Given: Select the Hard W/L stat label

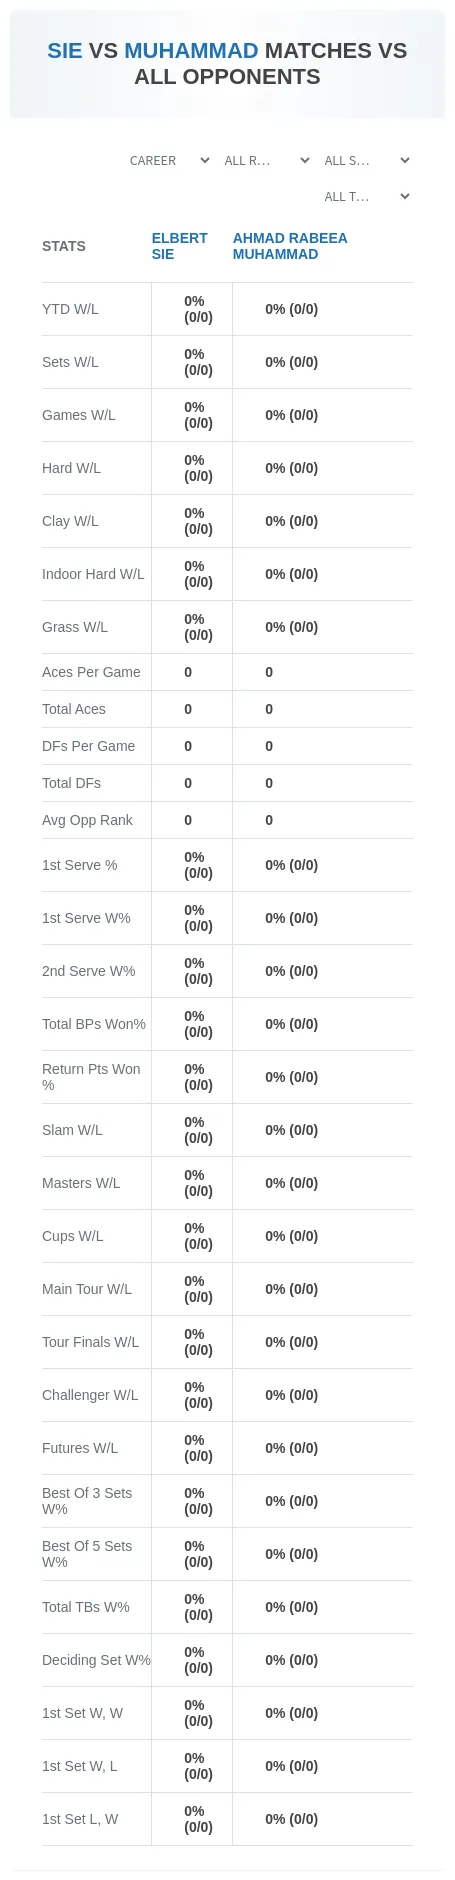Looking at the screenshot, I should [71, 468].
